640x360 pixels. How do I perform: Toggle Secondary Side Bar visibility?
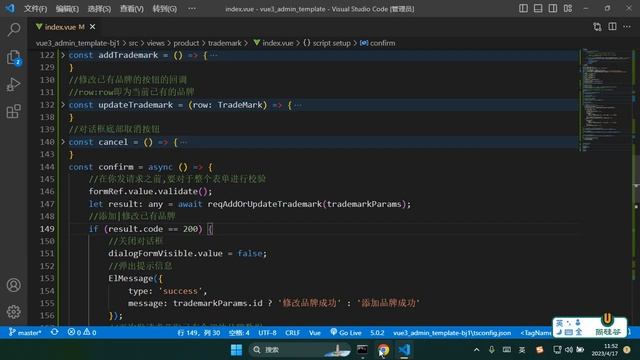pyautogui.click(x=553, y=8)
